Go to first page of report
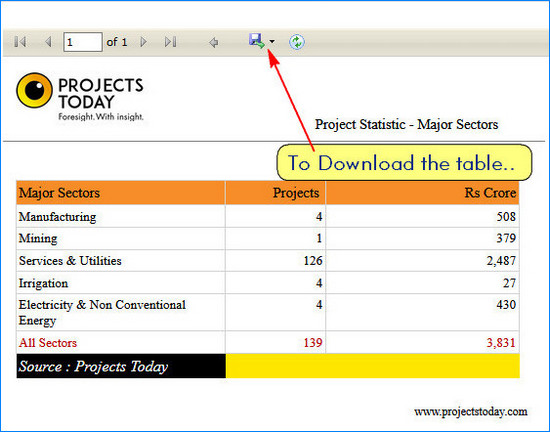Image resolution: width=550 pixels, height=432 pixels. coord(20,42)
